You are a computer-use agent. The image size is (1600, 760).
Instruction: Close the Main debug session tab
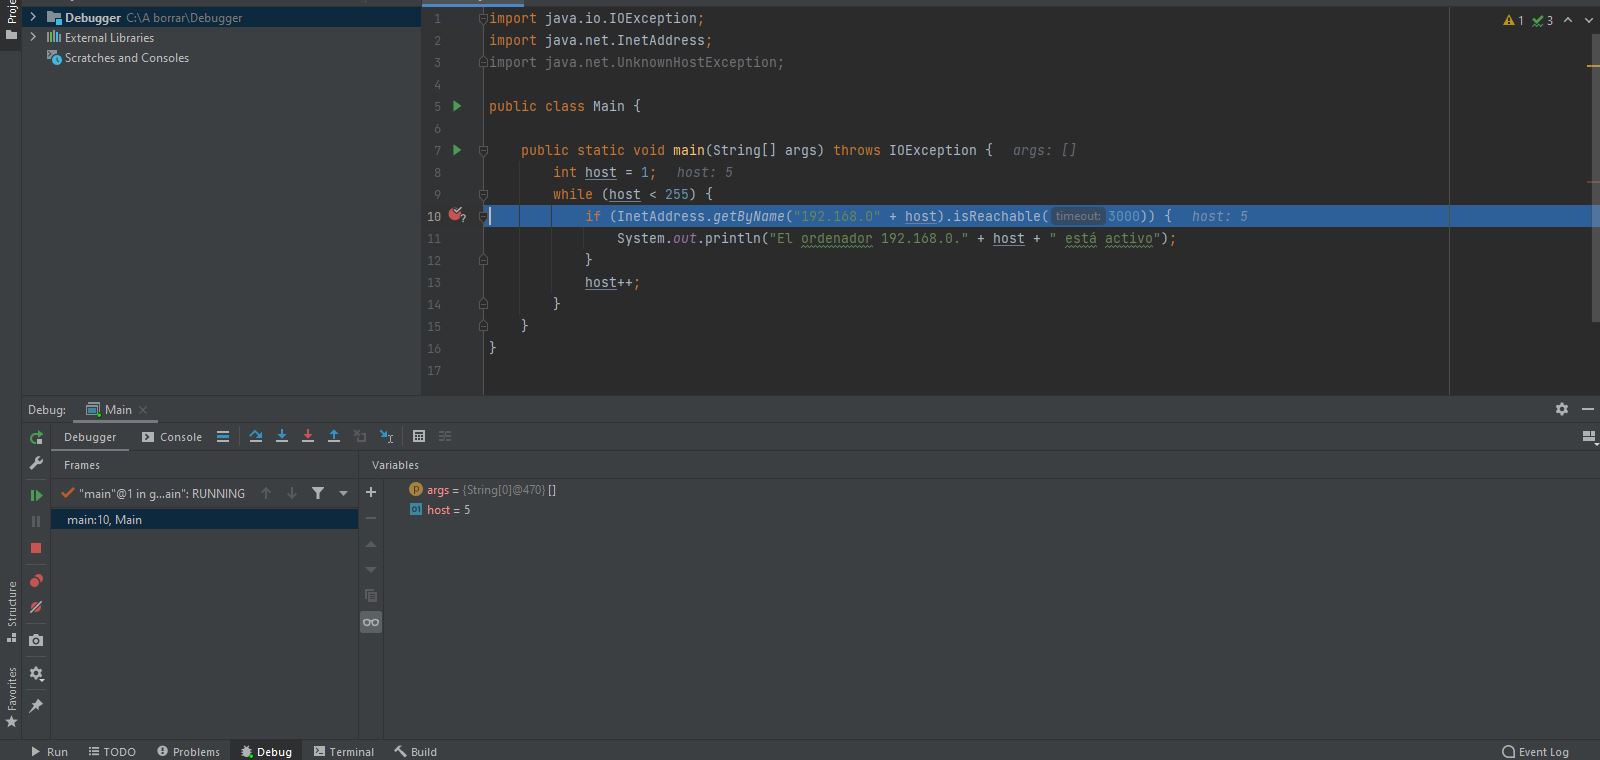click(143, 410)
